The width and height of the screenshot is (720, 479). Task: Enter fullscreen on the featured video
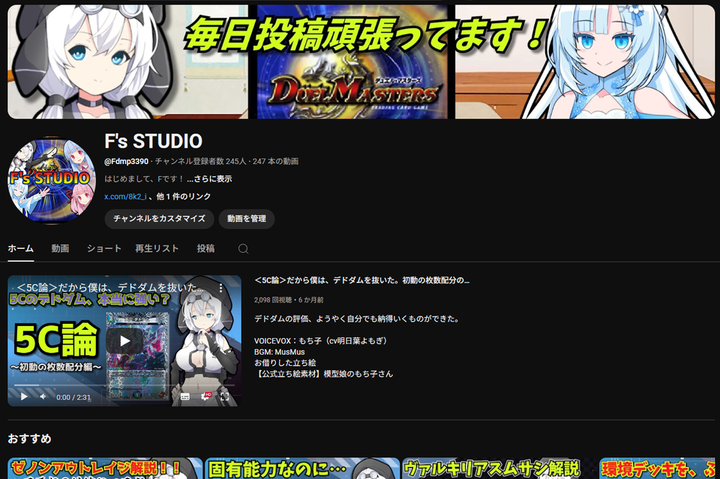[x=225, y=396]
